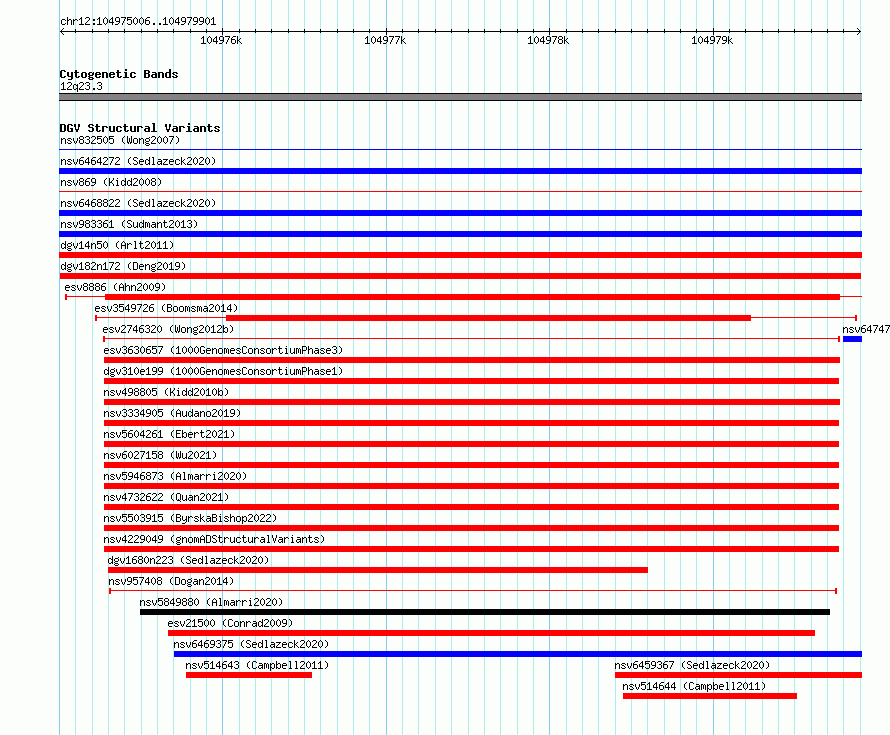The image size is (890, 735).
Task: Open nsv5849880 (Almarri2020) variant
Action: [211, 602]
